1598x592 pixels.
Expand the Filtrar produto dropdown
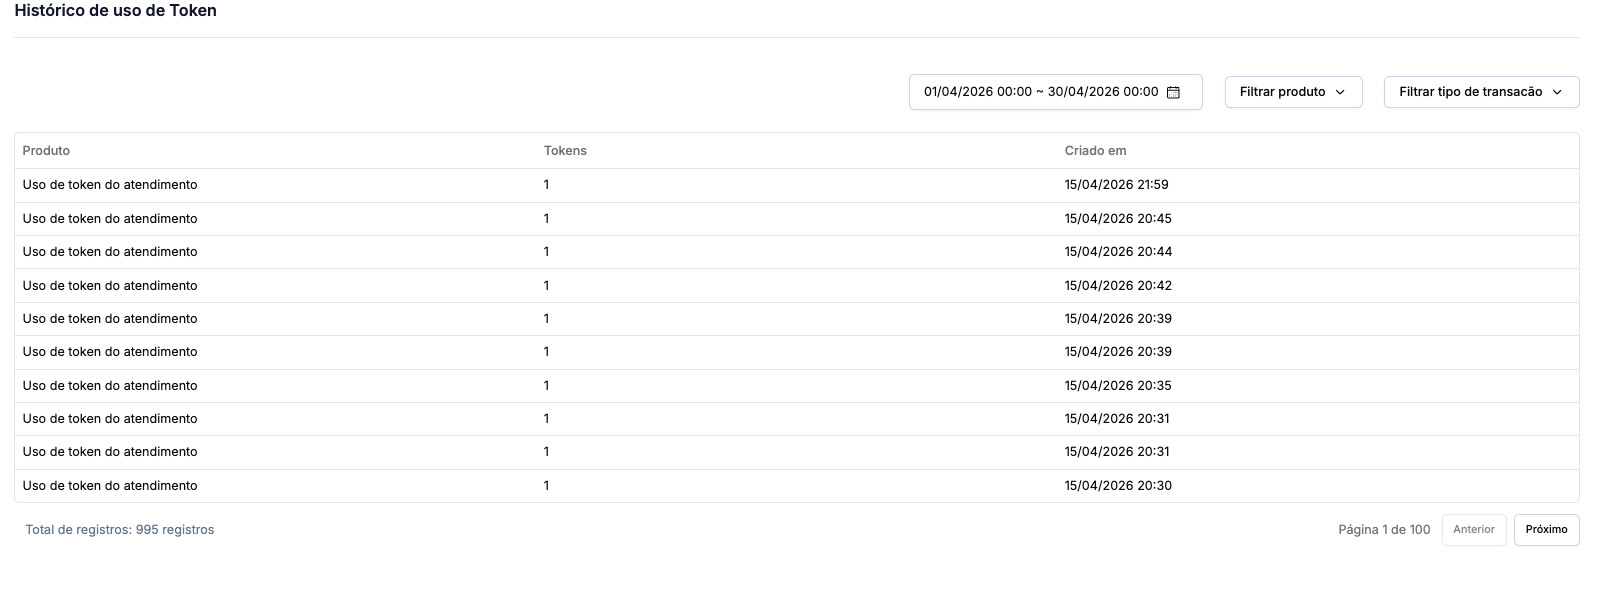[1293, 92]
